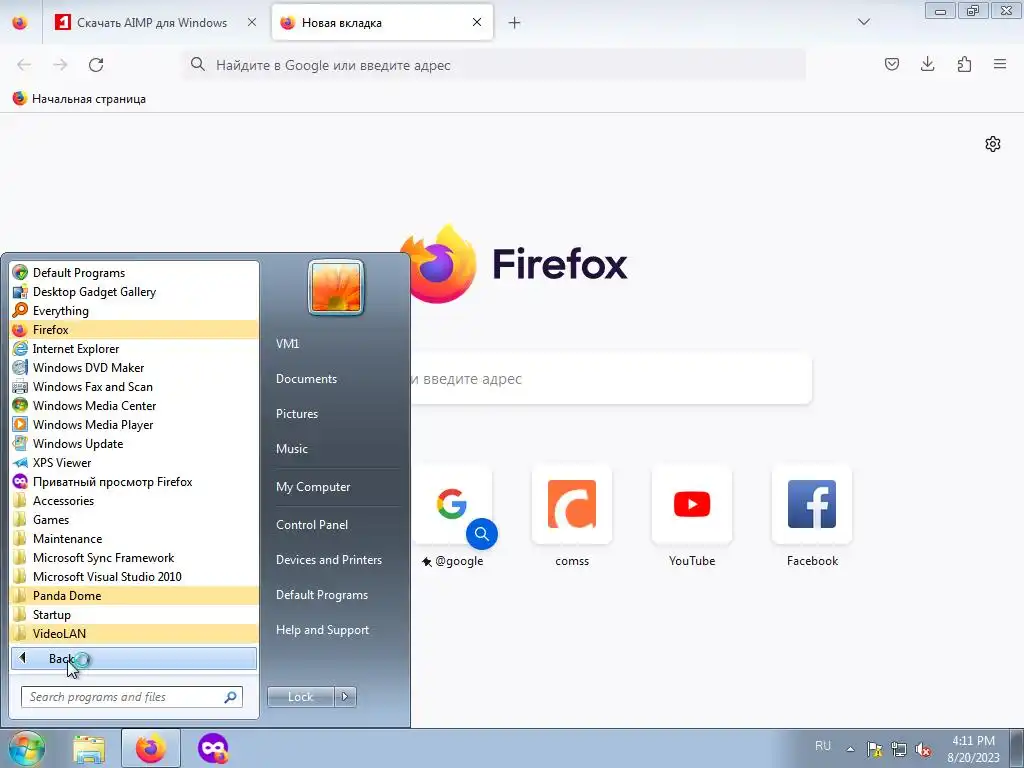Open the VM1 user folder
Screen dimensions: 1024x768
287,344
